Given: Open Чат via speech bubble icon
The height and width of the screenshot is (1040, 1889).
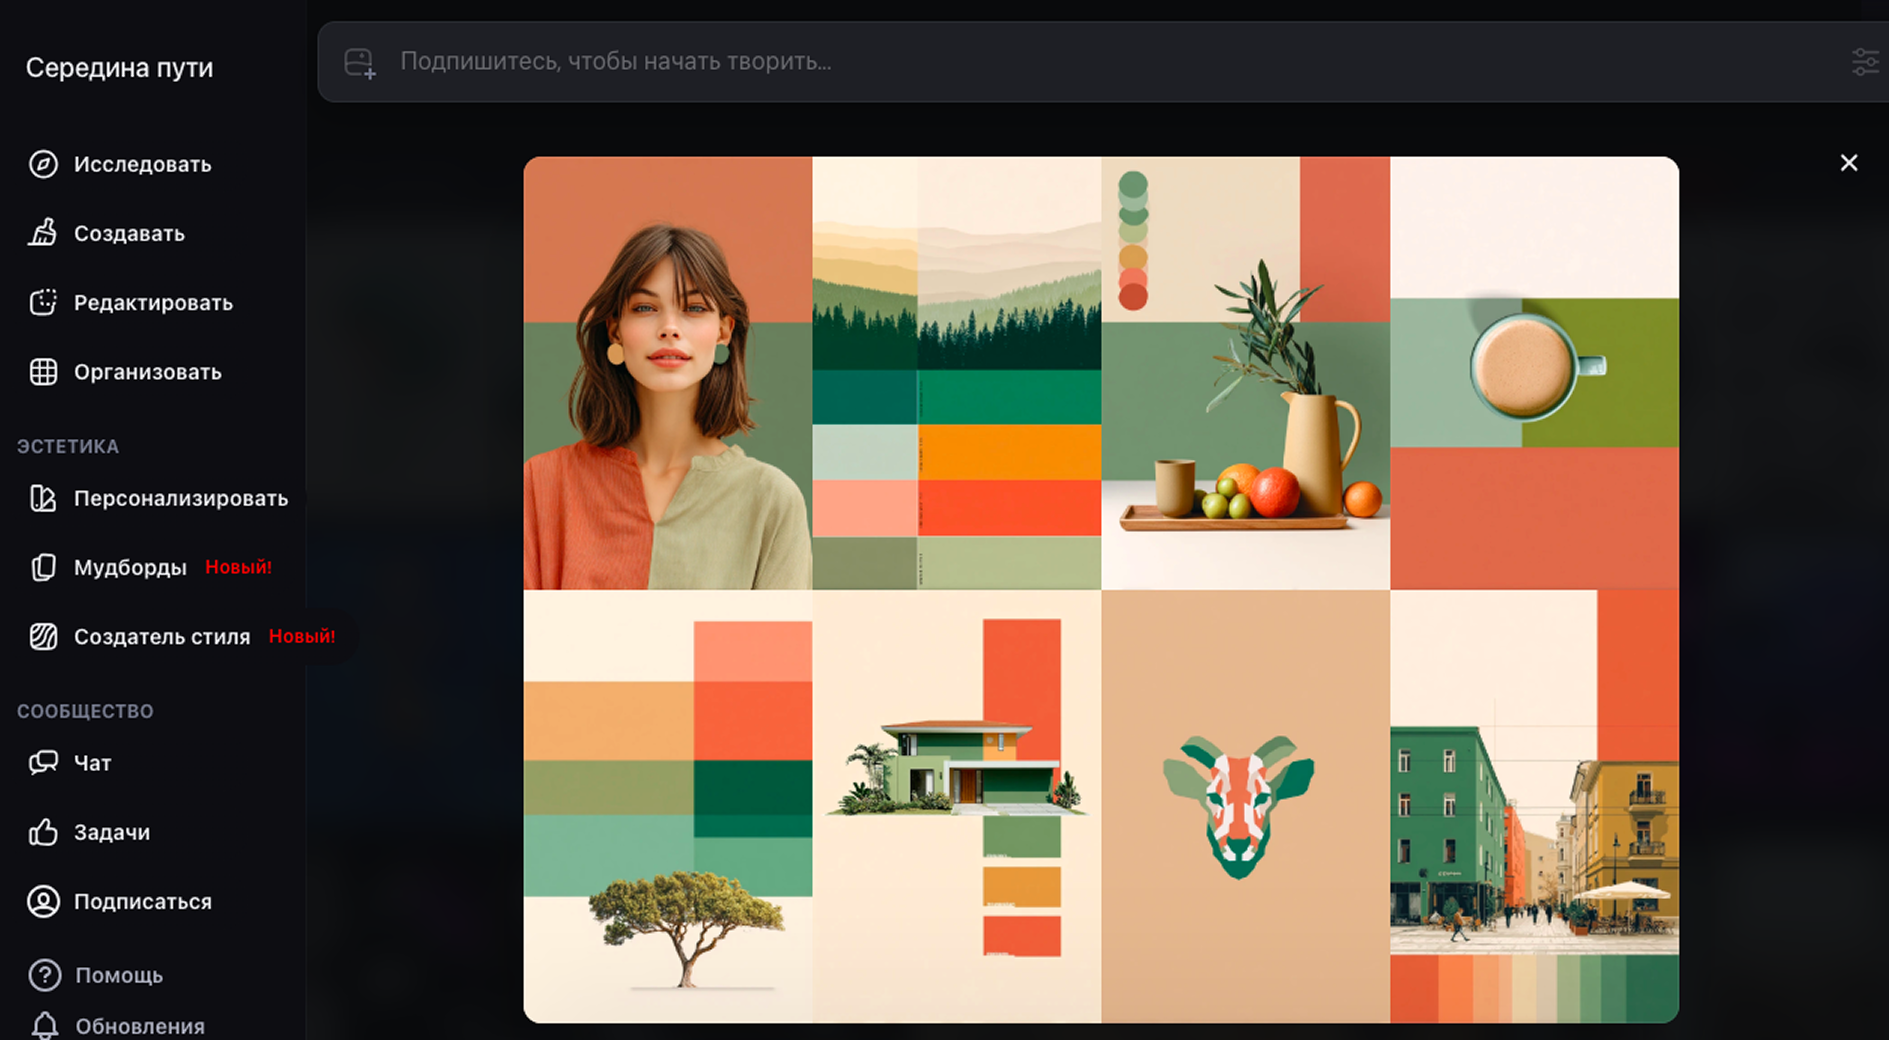Looking at the screenshot, I should 43,763.
